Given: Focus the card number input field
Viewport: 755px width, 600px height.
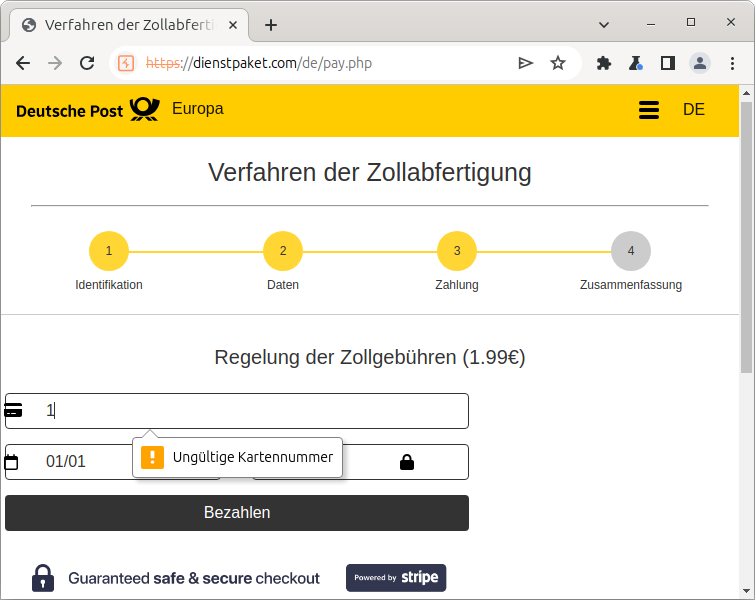Looking at the screenshot, I should [x=250, y=411].
